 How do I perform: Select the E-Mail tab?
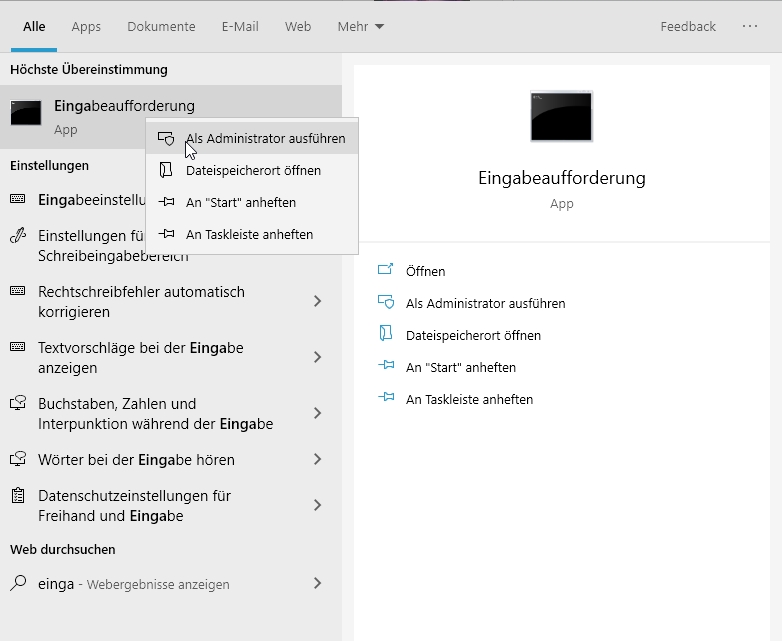240,26
